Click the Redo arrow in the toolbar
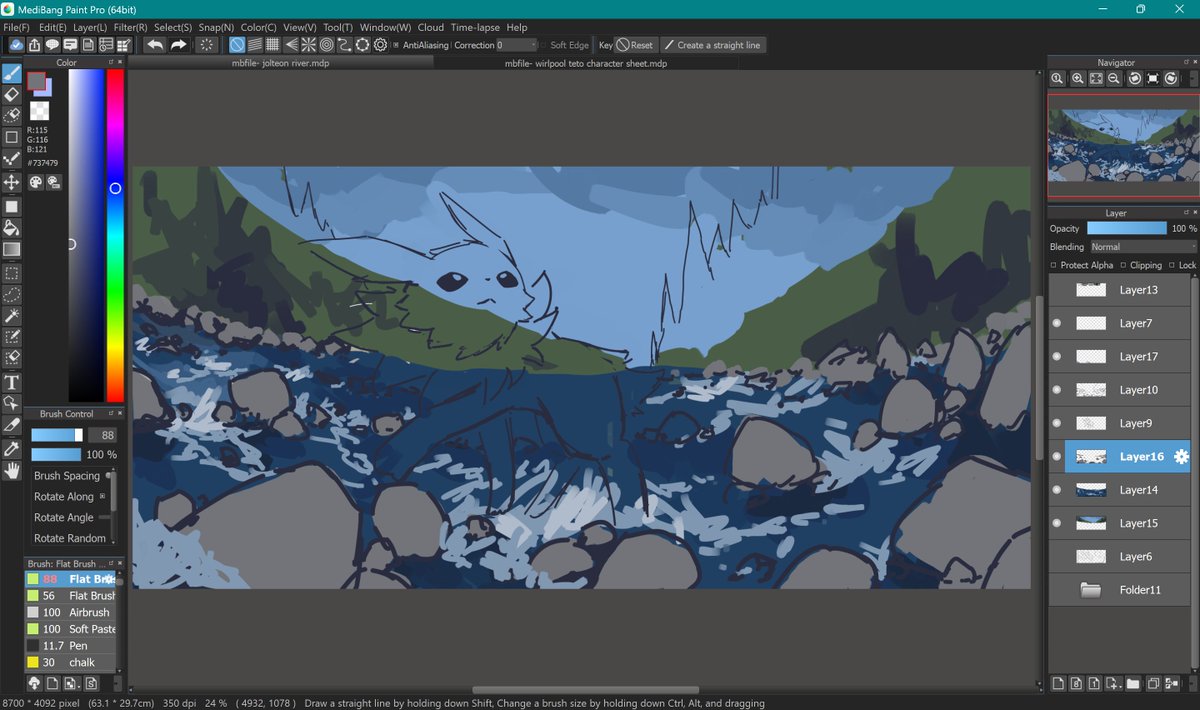This screenshot has width=1200, height=710. coord(178,45)
